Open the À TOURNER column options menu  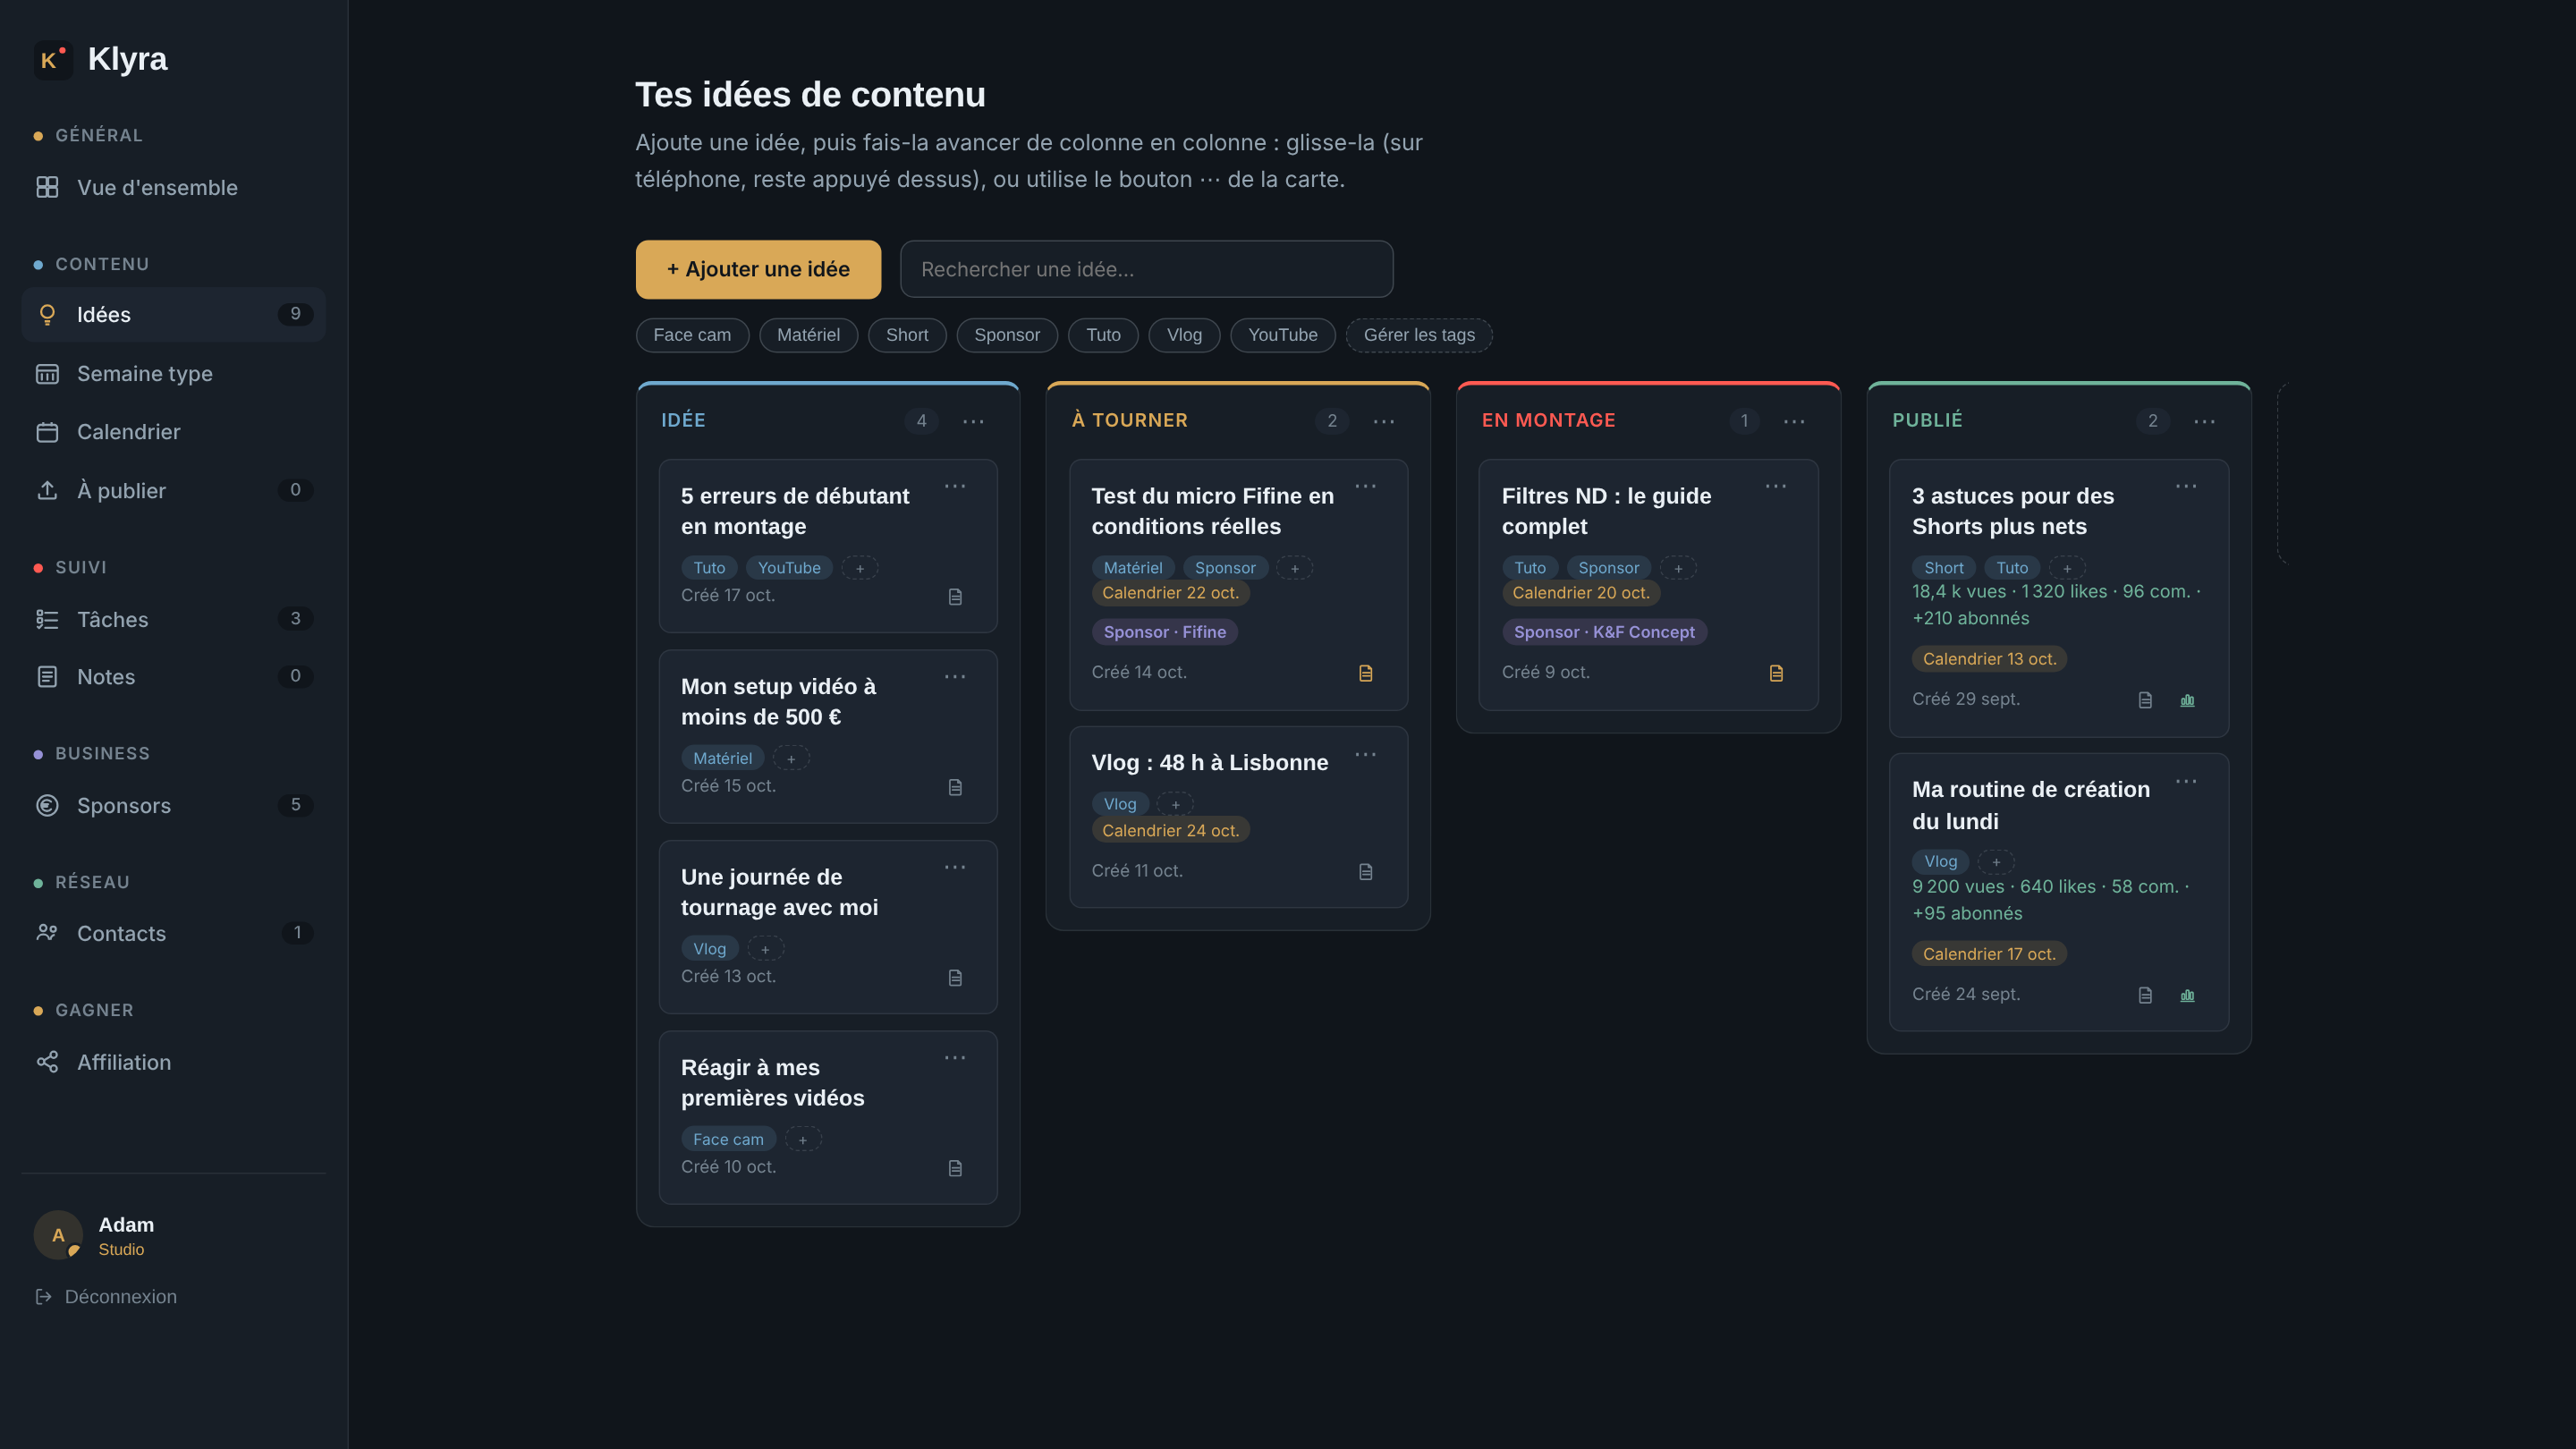point(1384,422)
